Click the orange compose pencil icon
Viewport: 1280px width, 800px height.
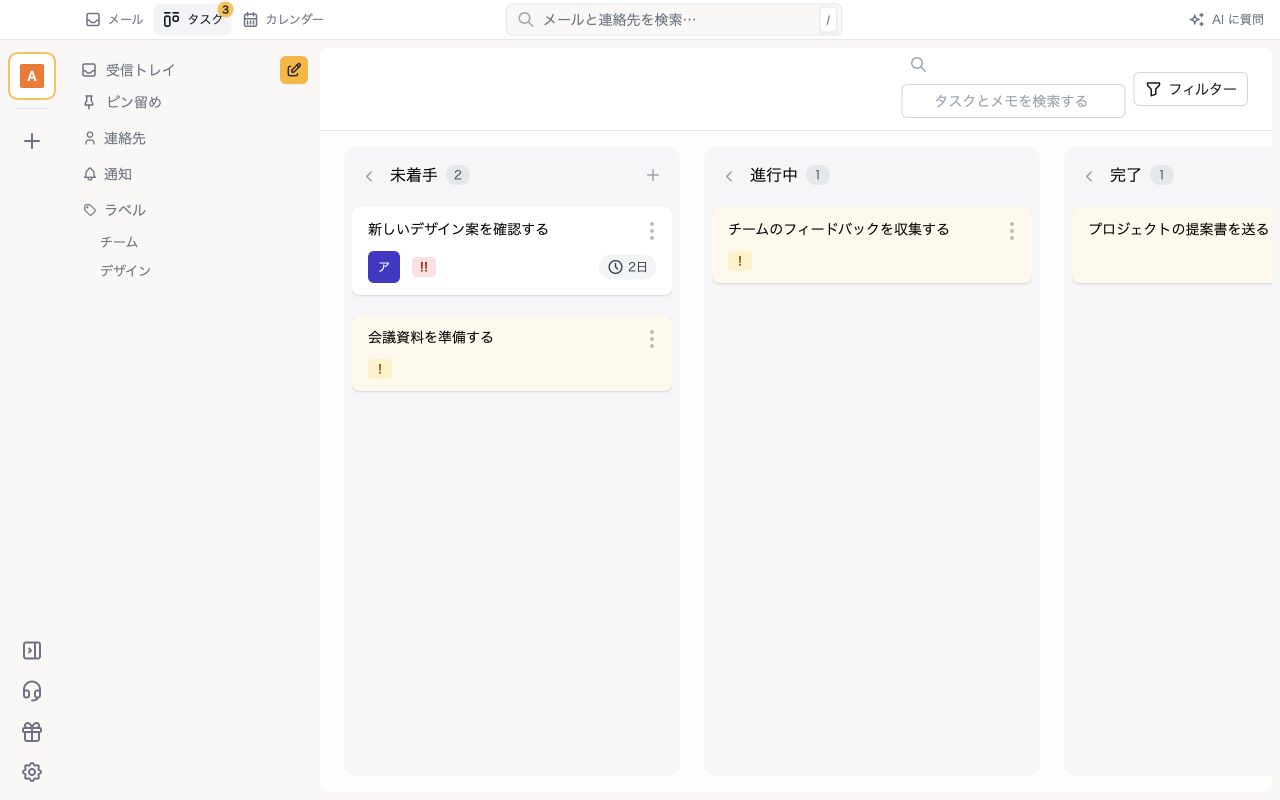click(294, 70)
